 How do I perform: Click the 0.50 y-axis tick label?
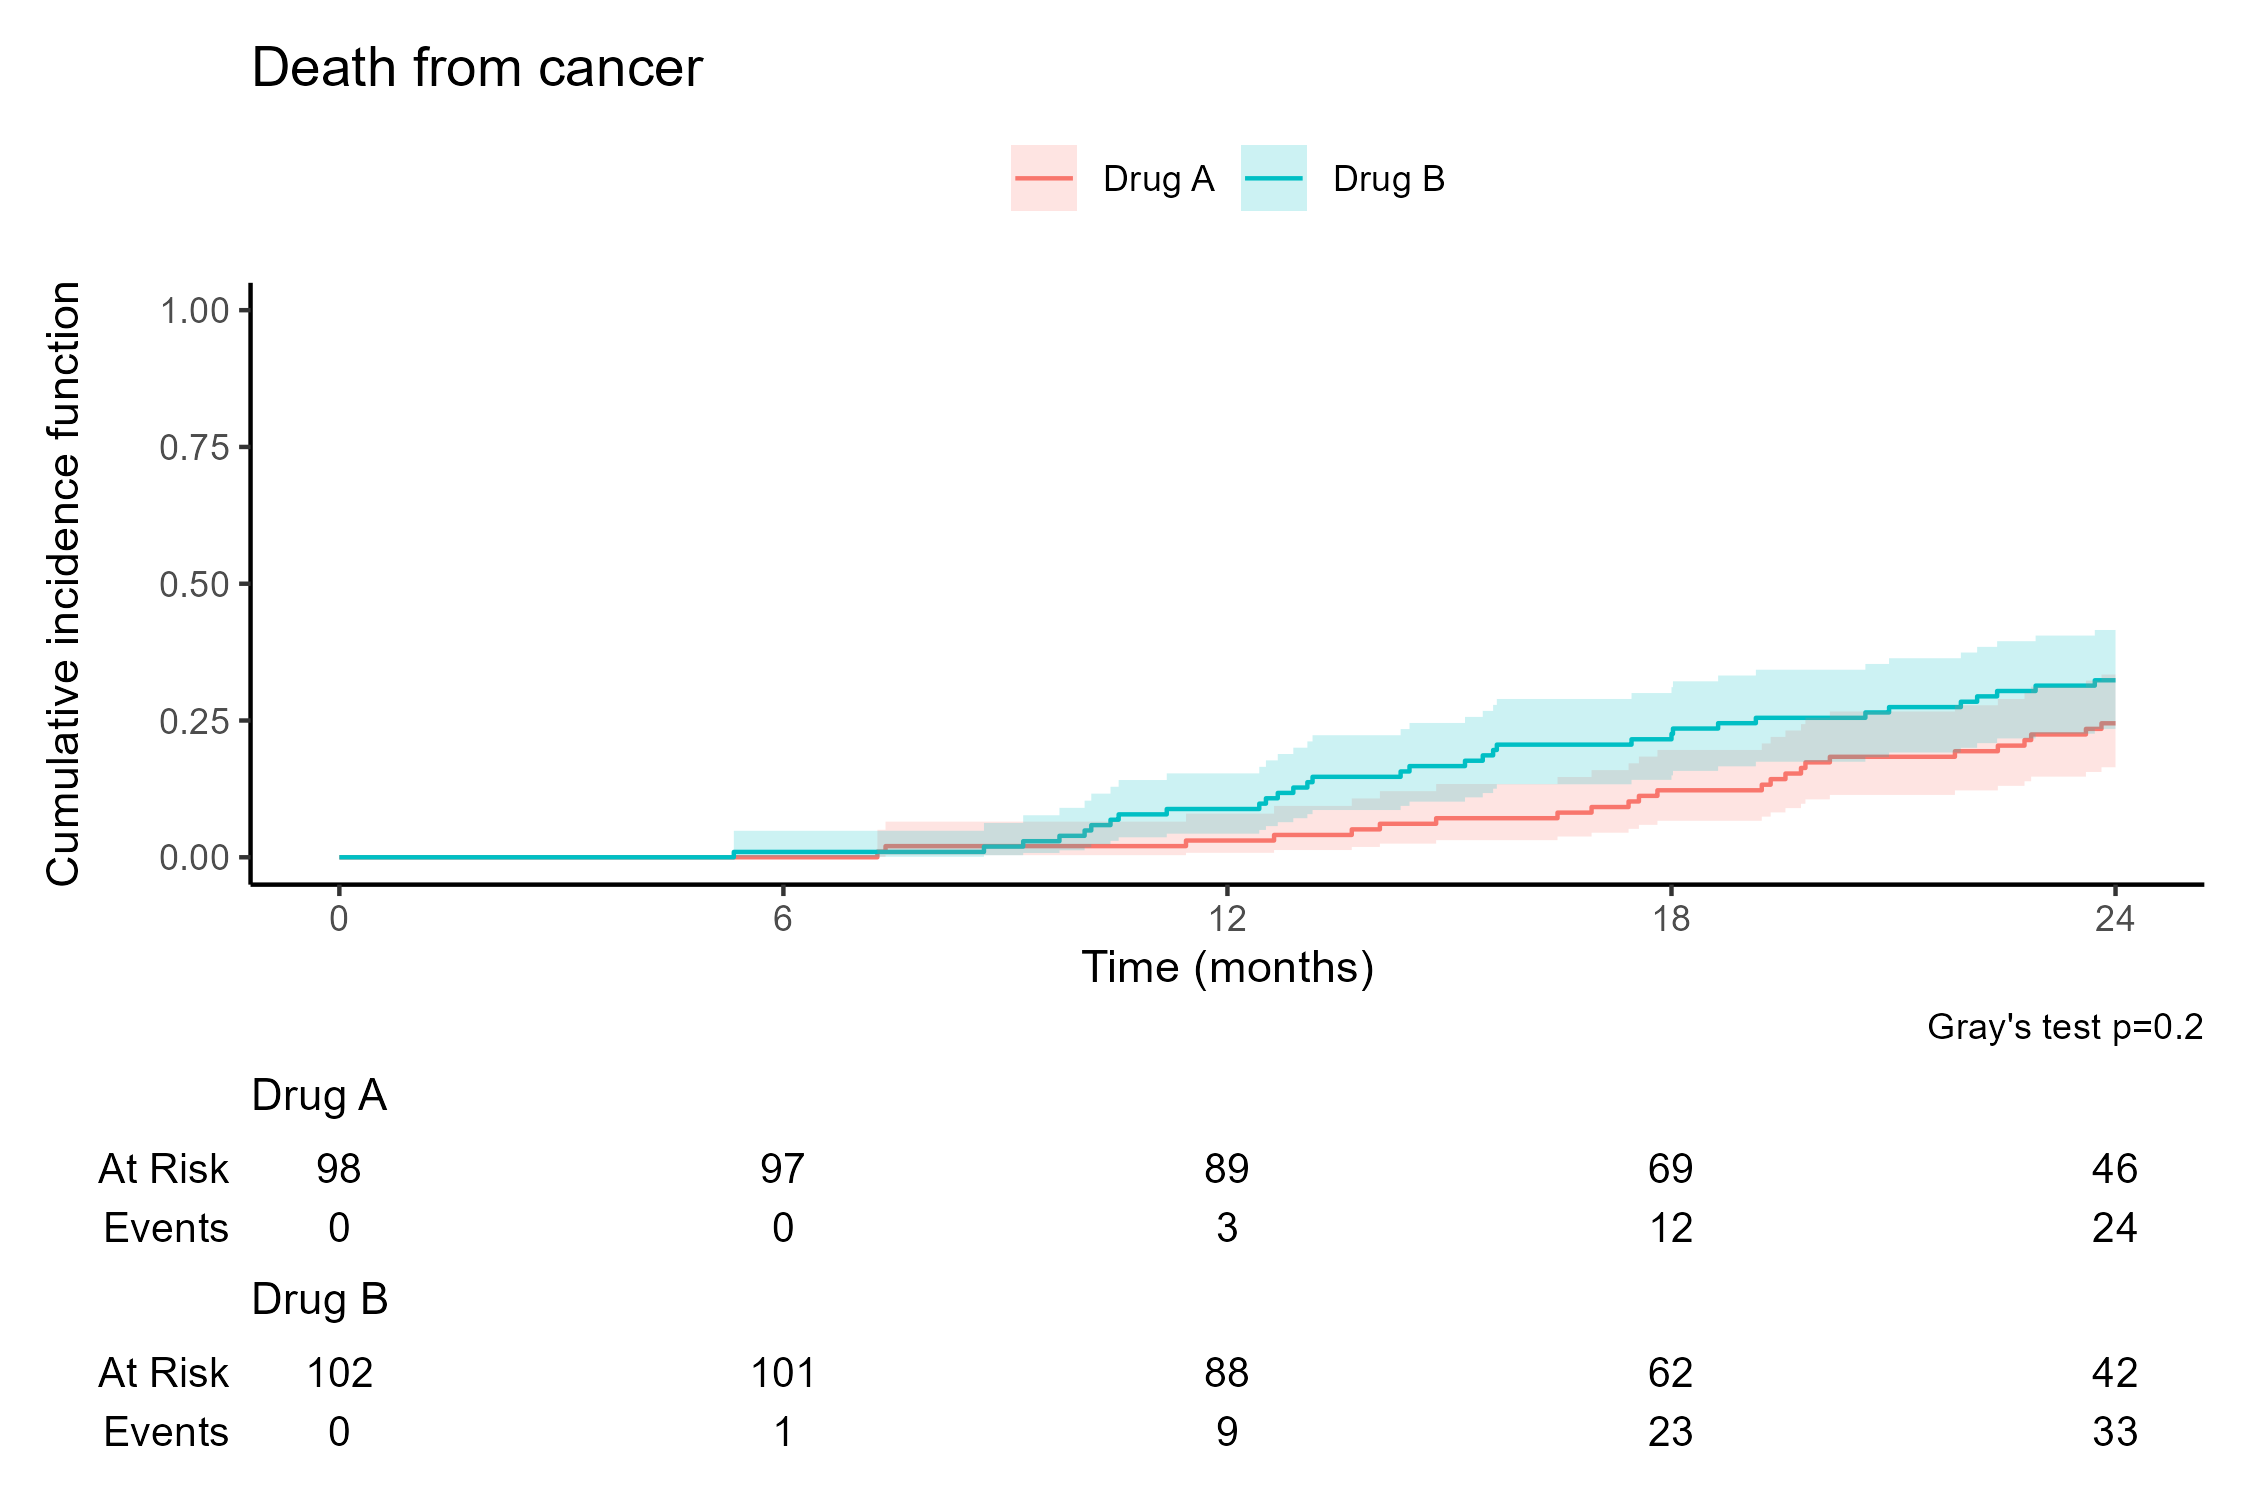pyautogui.click(x=194, y=584)
